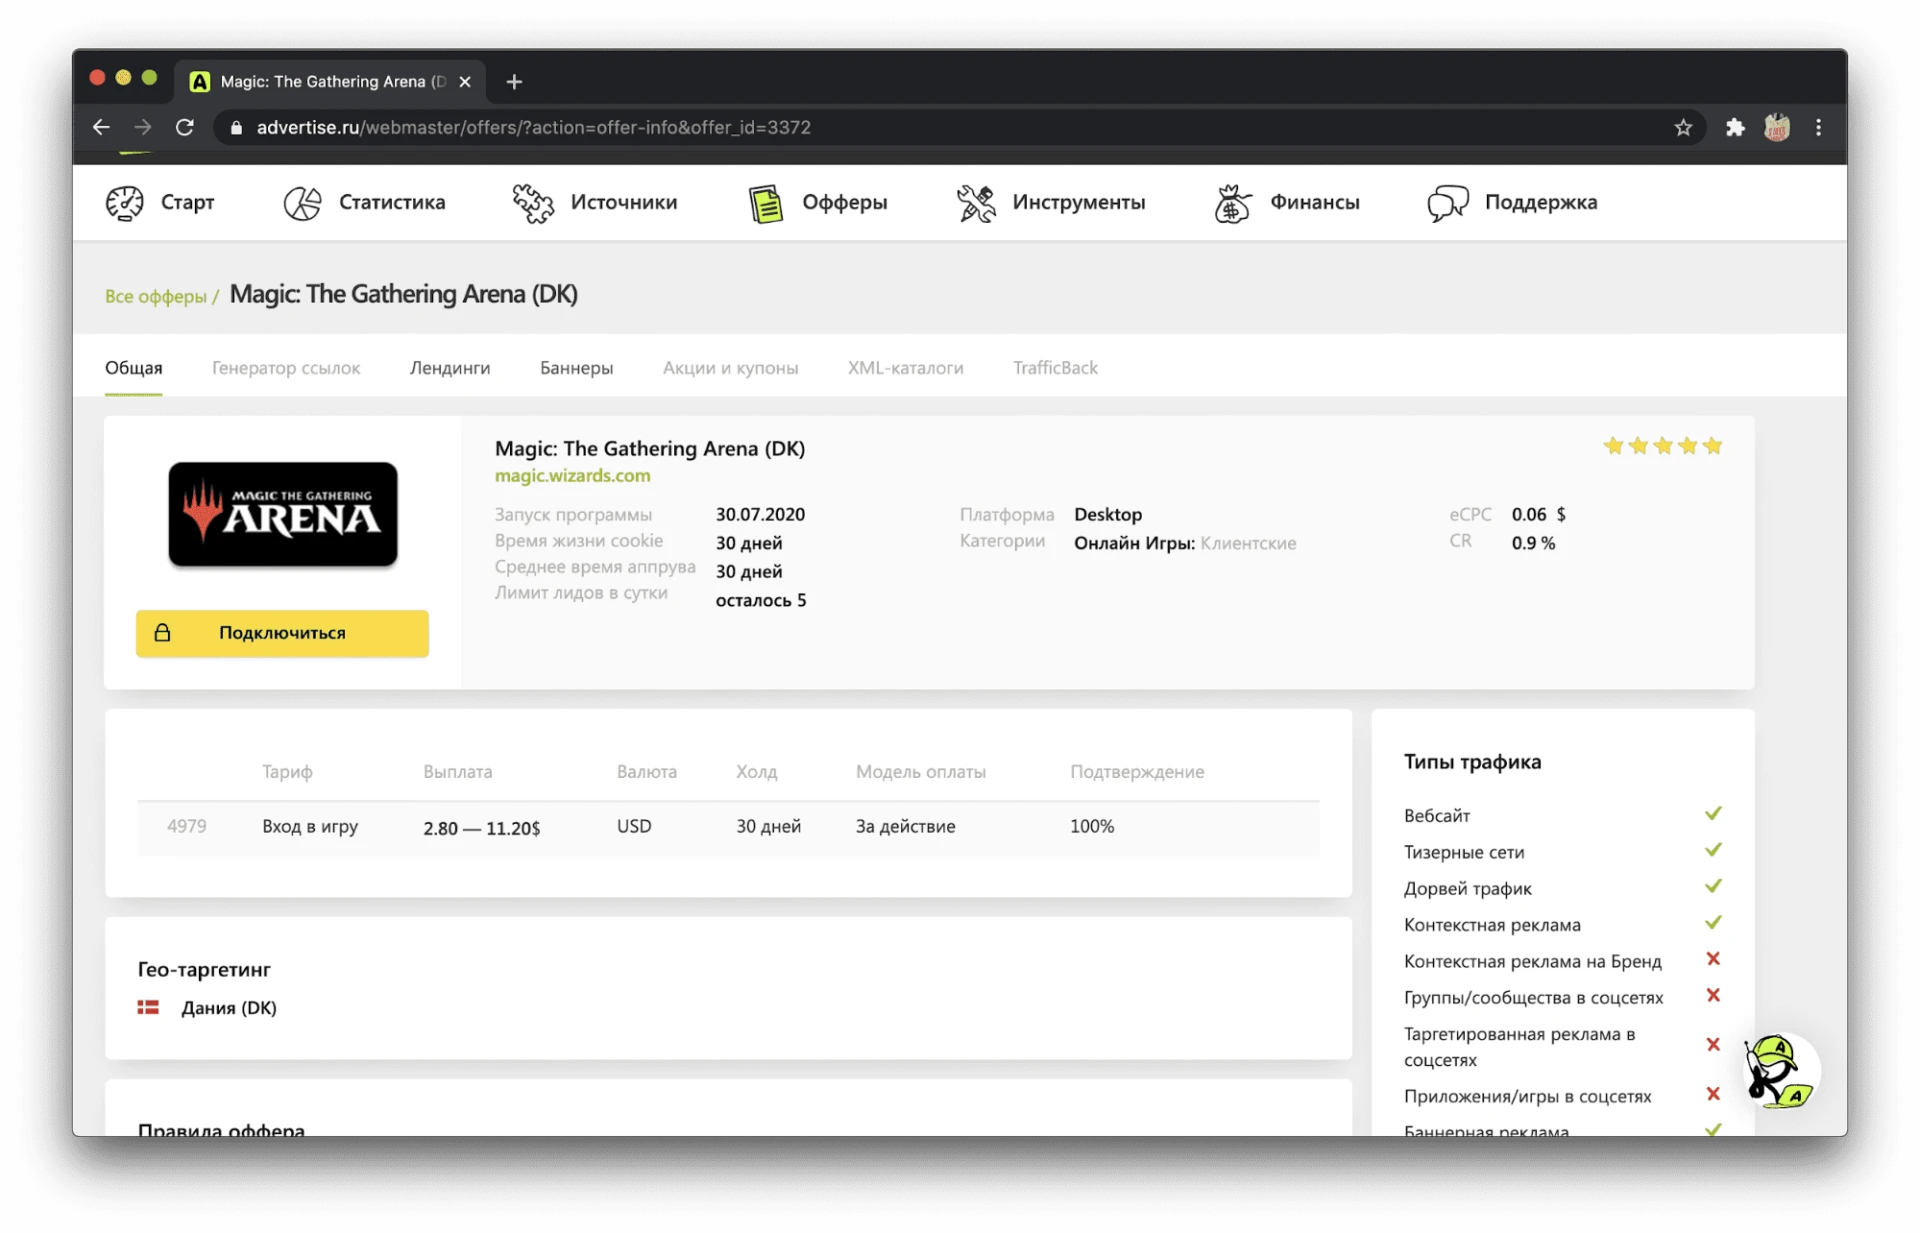Open the Источники menu item
This screenshot has height=1233, width=1920.
[x=624, y=202]
